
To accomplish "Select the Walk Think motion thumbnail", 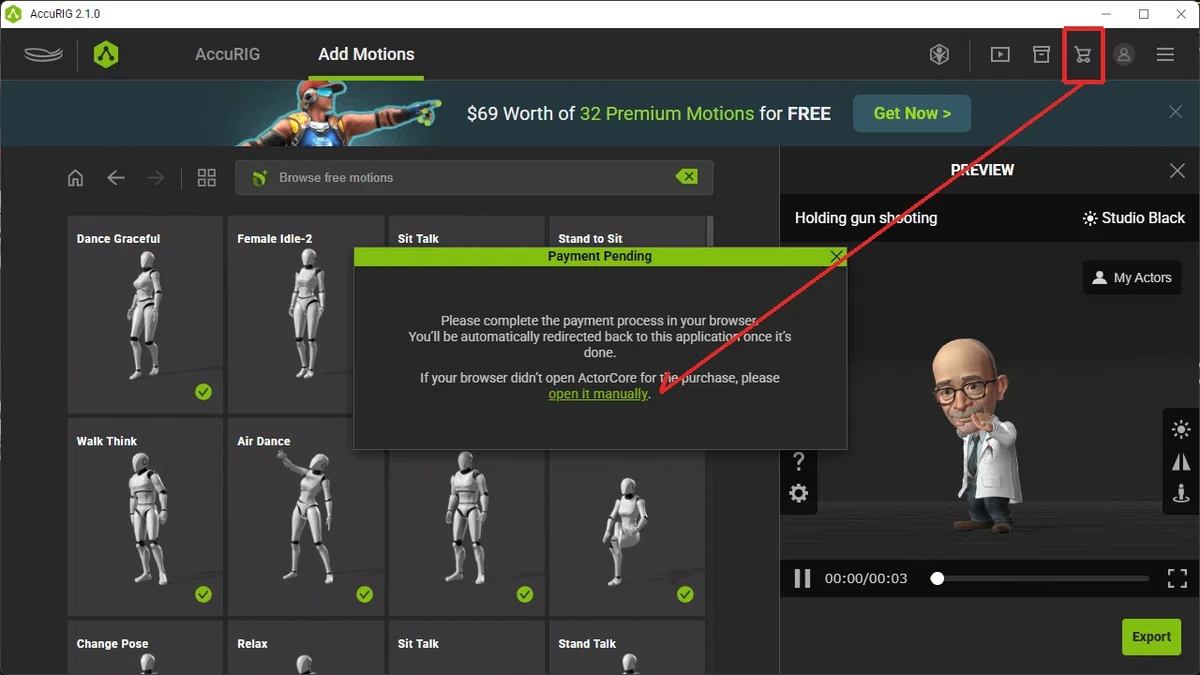I will [145, 517].
